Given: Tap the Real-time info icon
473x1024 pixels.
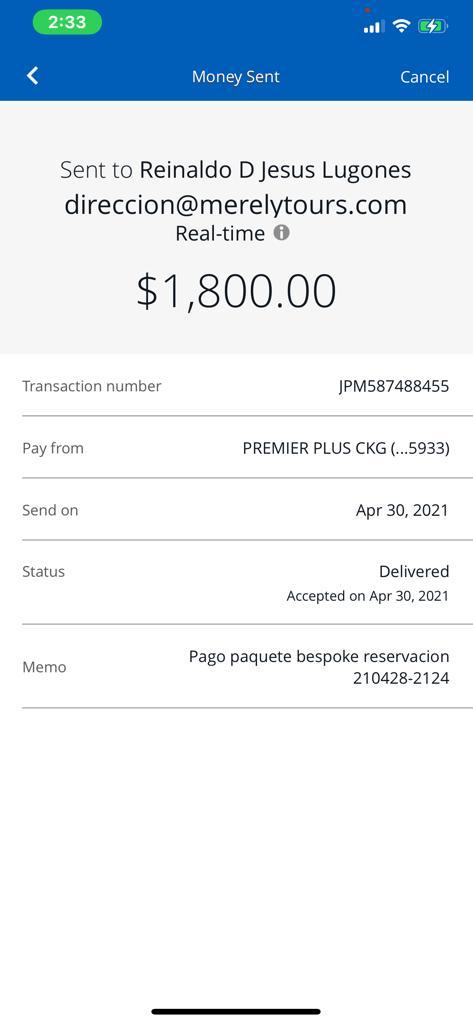Looking at the screenshot, I should click(281, 232).
